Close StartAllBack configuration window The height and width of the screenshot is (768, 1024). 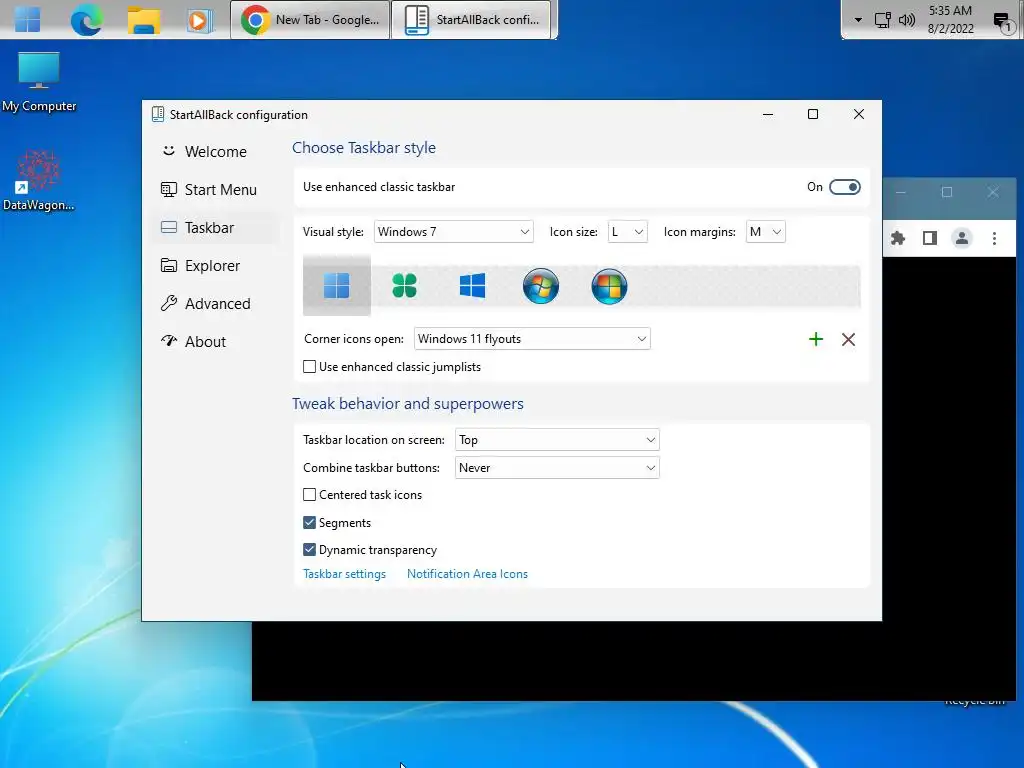tap(859, 114)
